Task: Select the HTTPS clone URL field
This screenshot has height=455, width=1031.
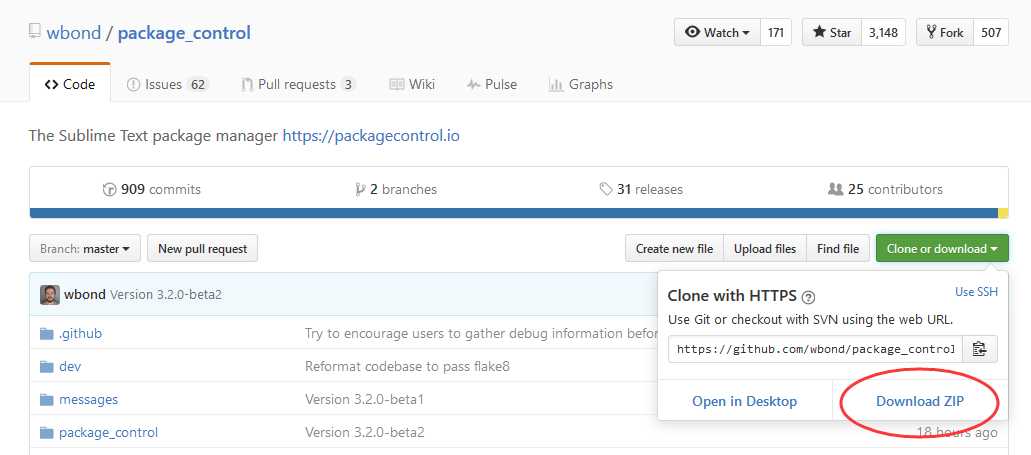Action: (x=815, y=349)
